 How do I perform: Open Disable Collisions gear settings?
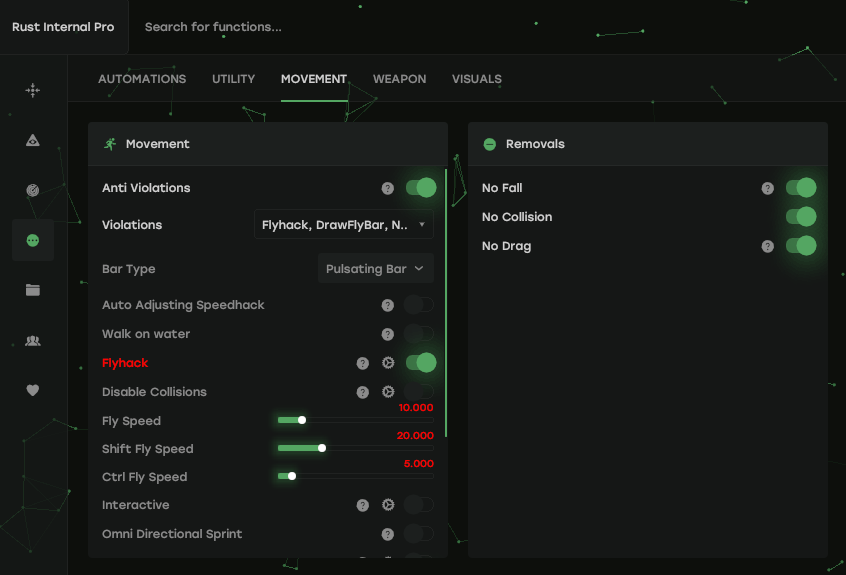[388, 392]
